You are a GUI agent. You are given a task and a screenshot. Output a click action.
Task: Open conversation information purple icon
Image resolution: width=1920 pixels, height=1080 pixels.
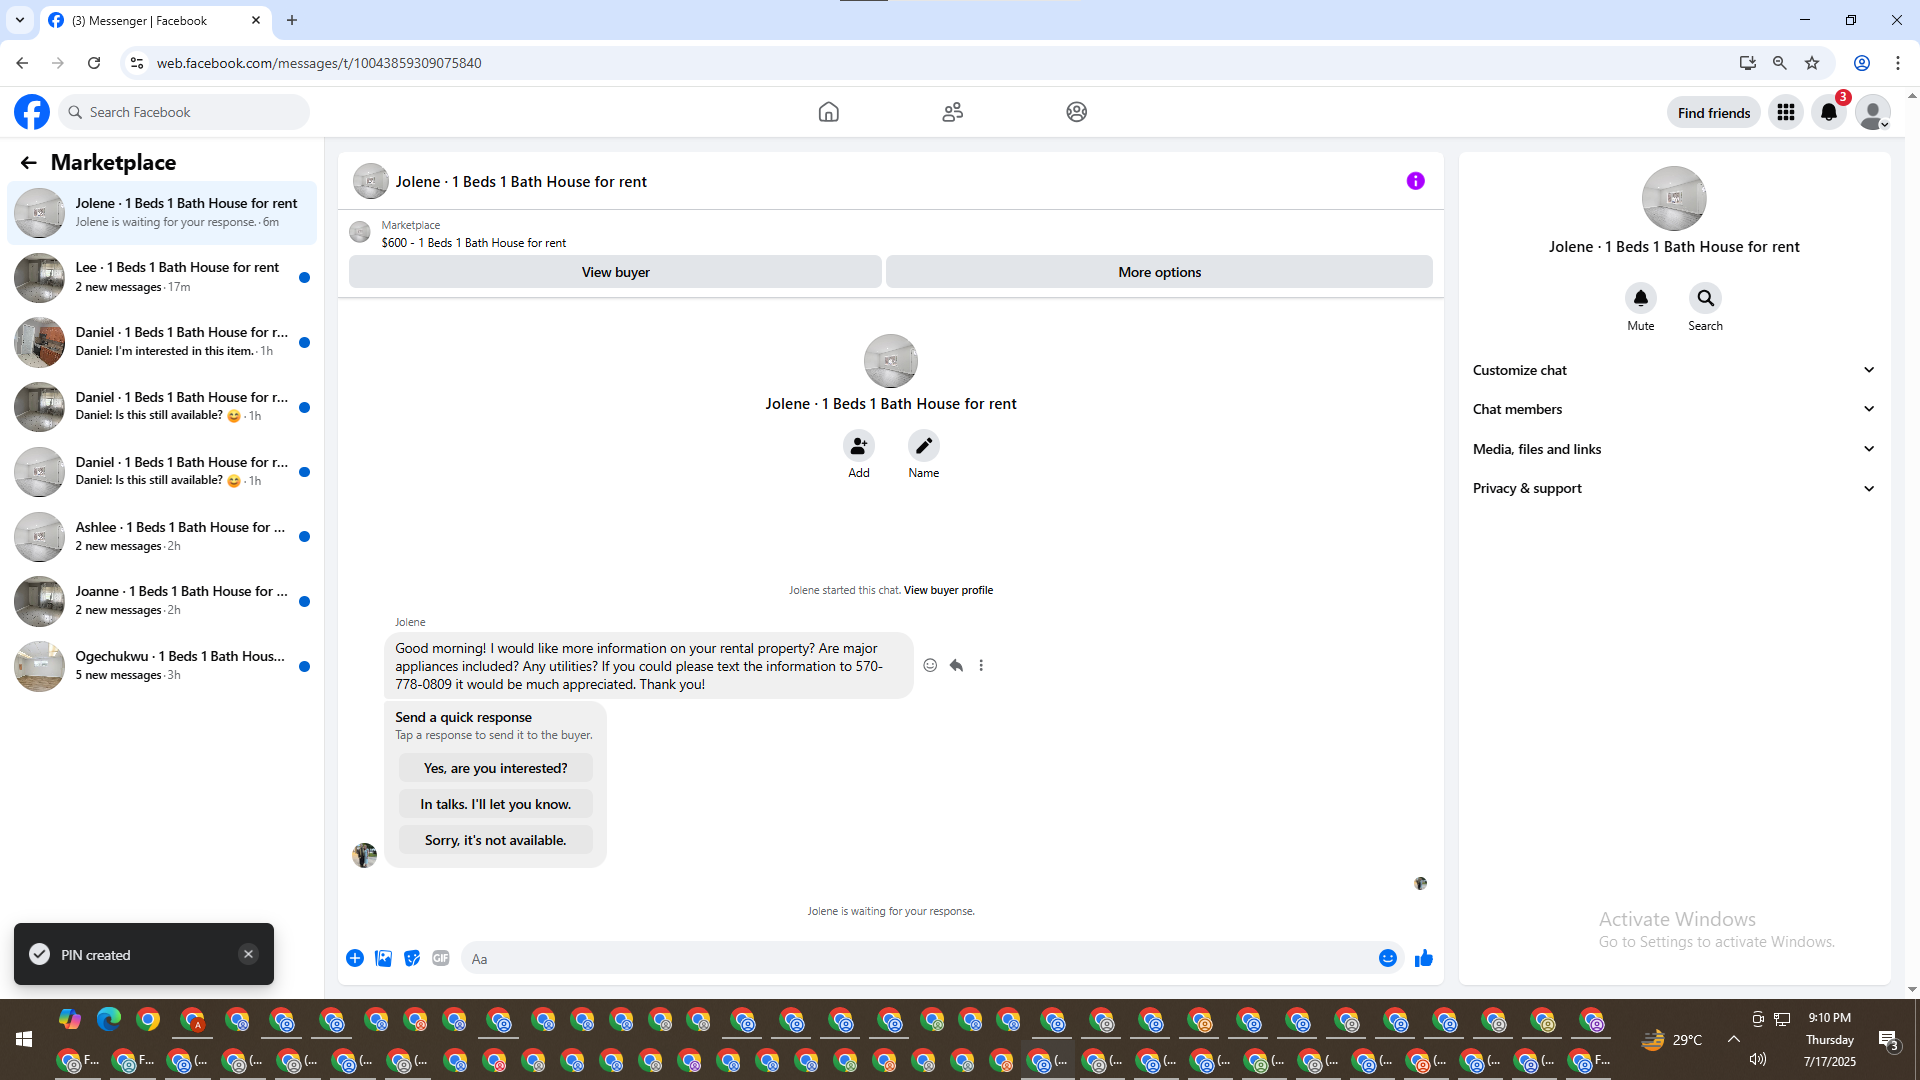(x=1415, y=181)
